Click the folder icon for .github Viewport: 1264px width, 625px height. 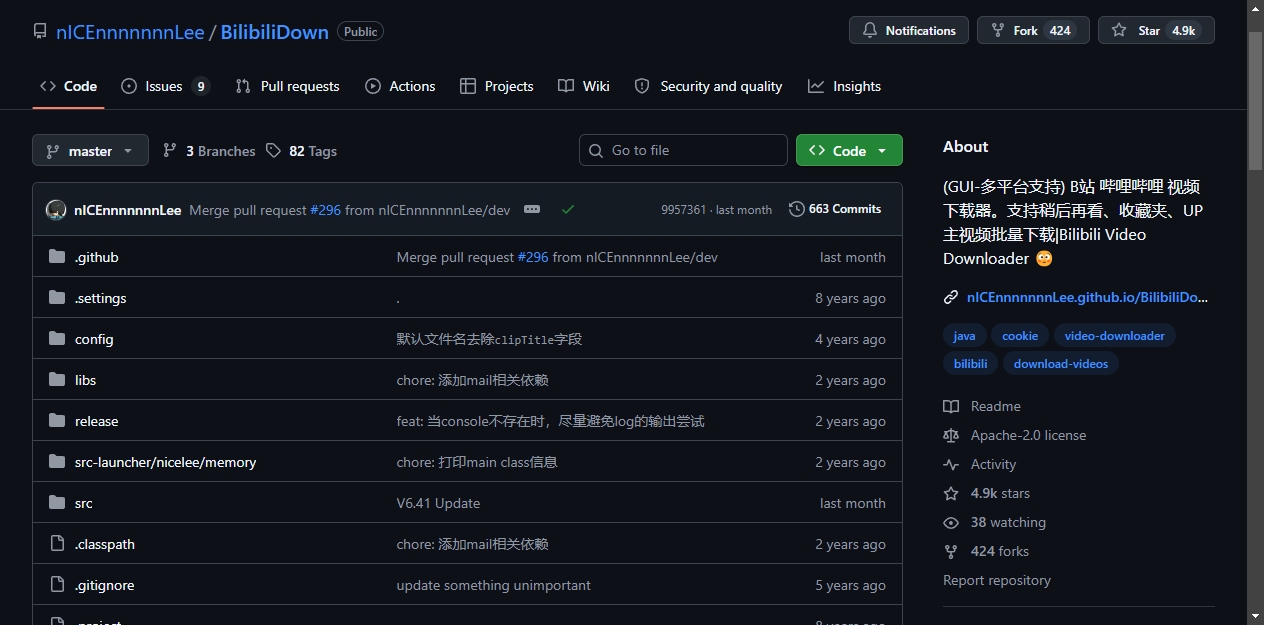click(57, 257)
